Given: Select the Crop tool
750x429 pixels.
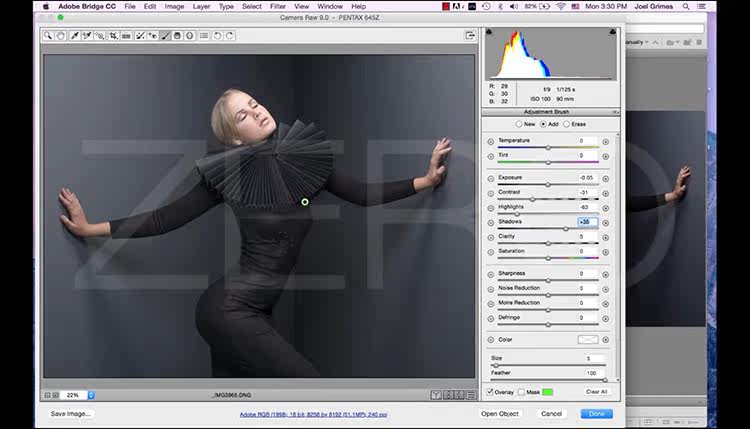Looking at the screenshot, I should tap(113, 35).
